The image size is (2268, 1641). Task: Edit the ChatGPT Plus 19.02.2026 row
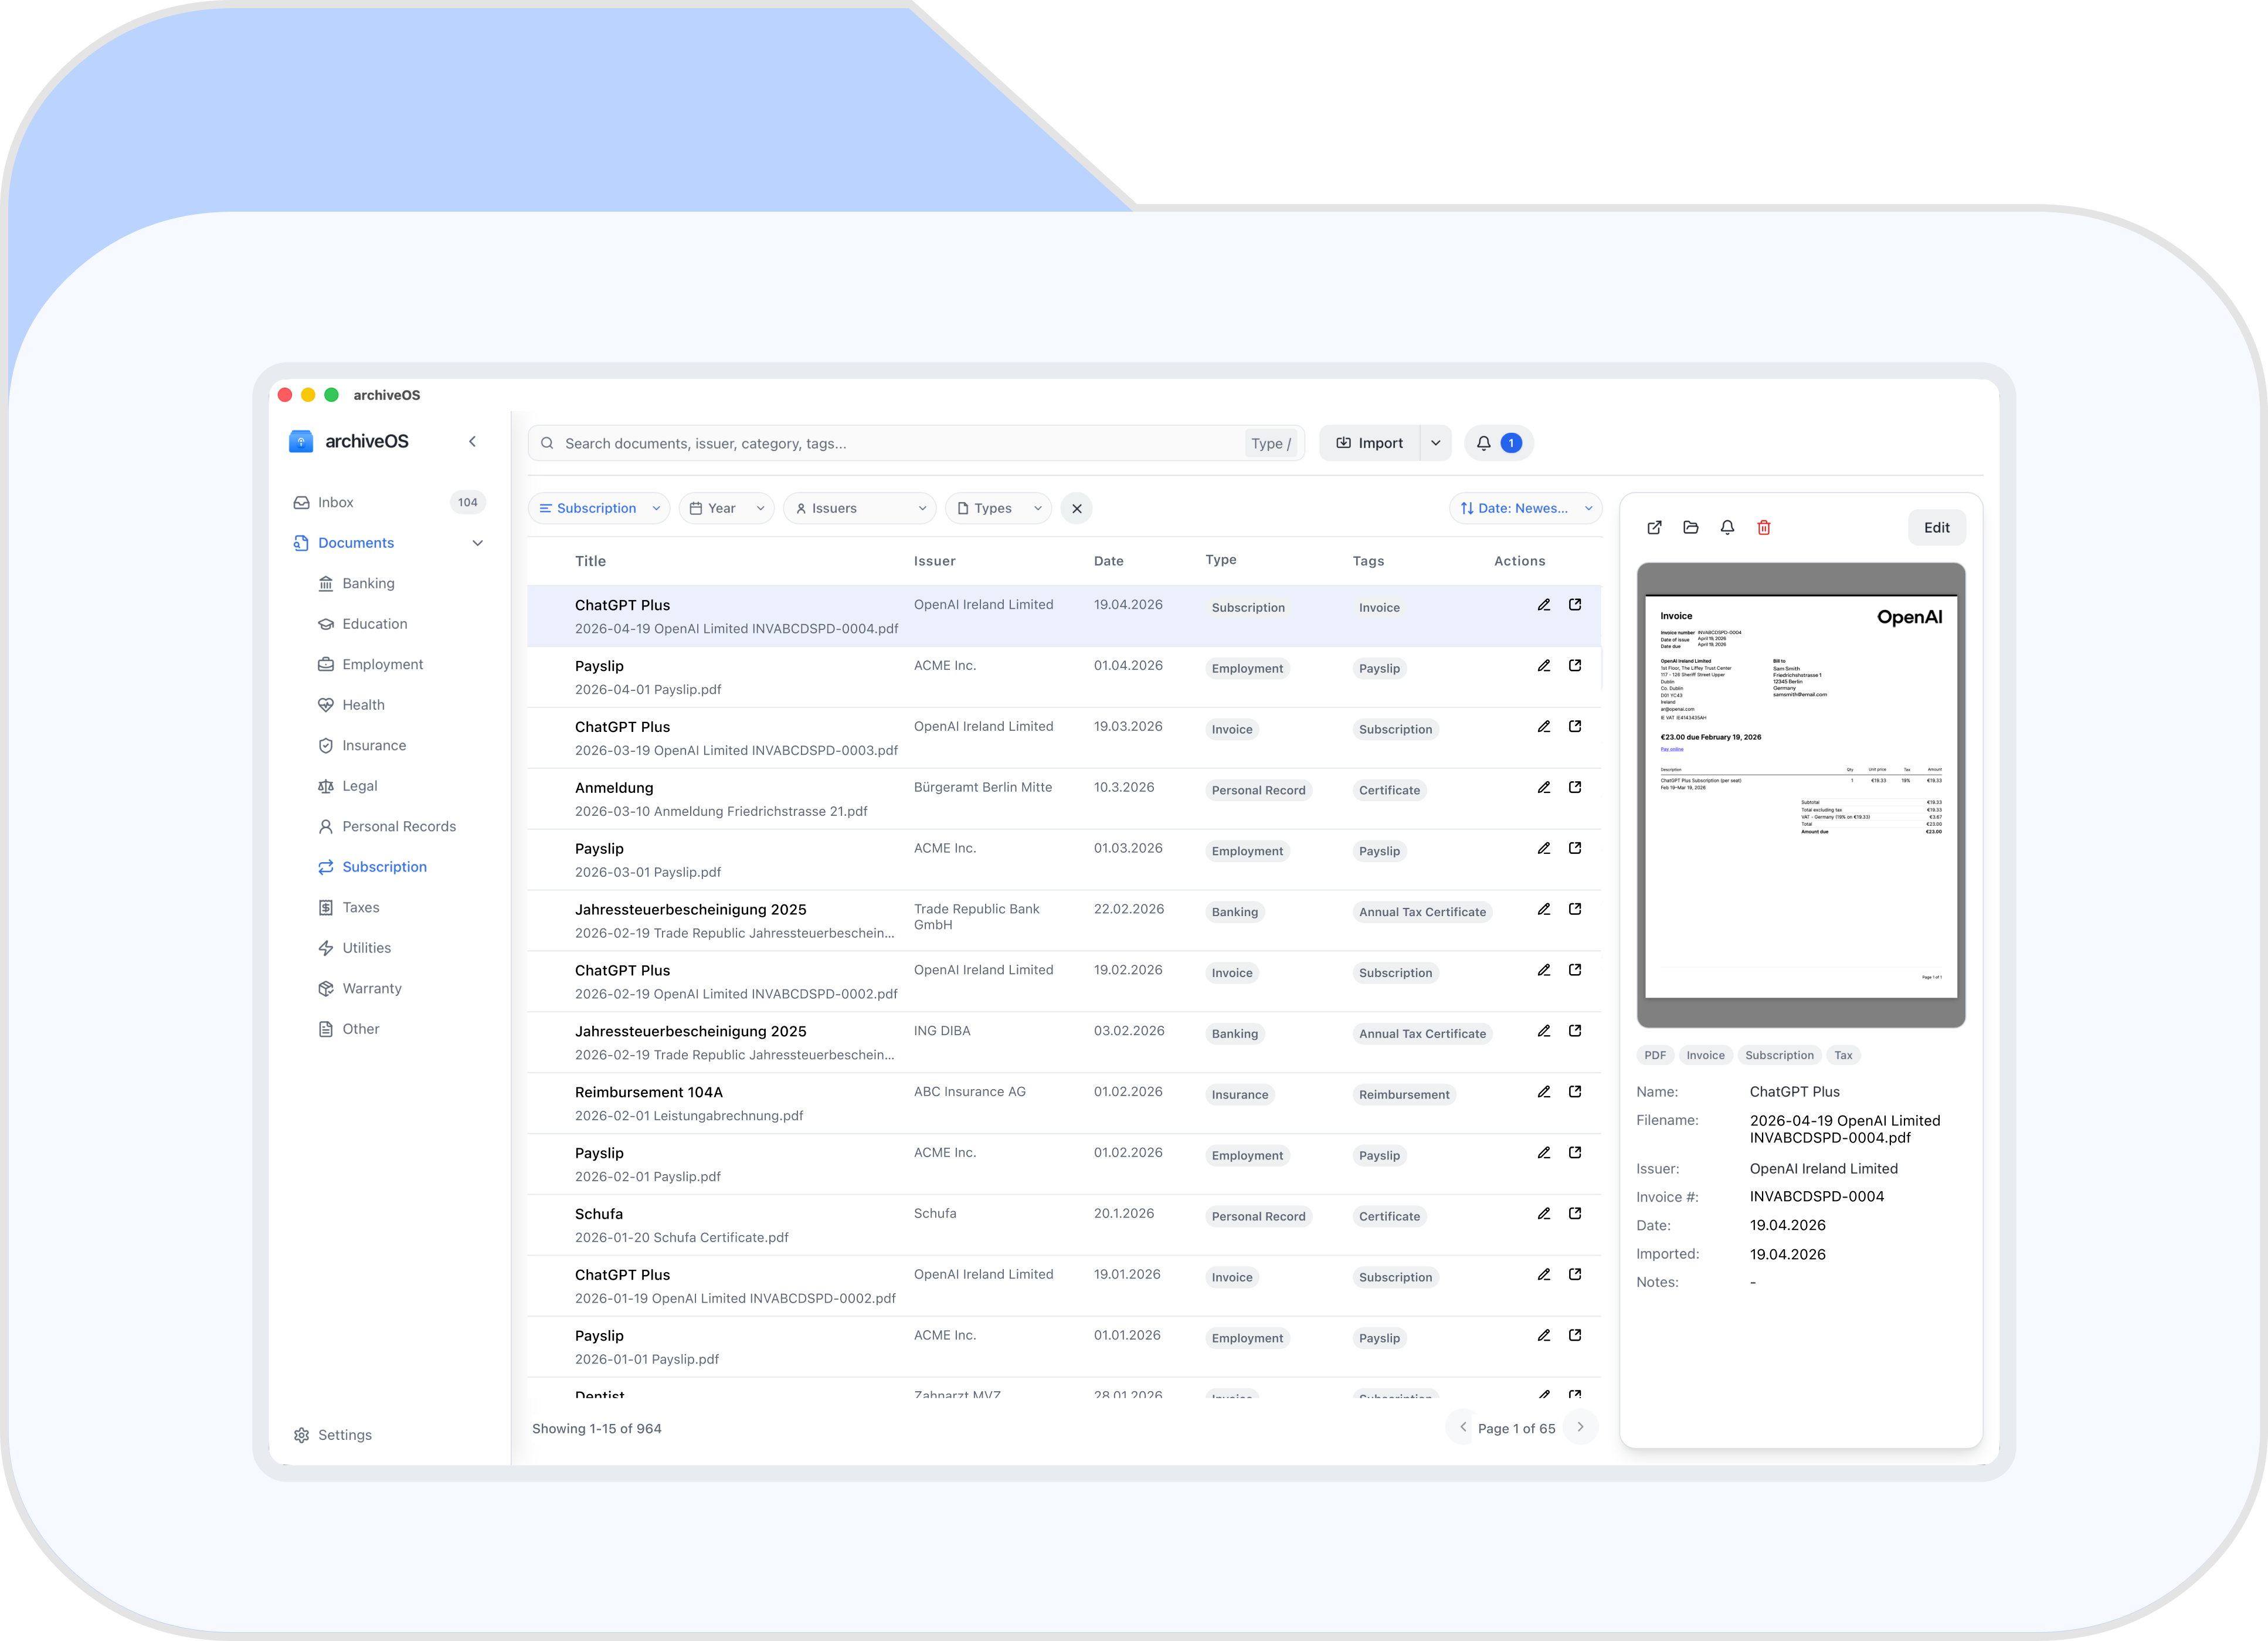pyautogui.click(x=1544, y=970)
